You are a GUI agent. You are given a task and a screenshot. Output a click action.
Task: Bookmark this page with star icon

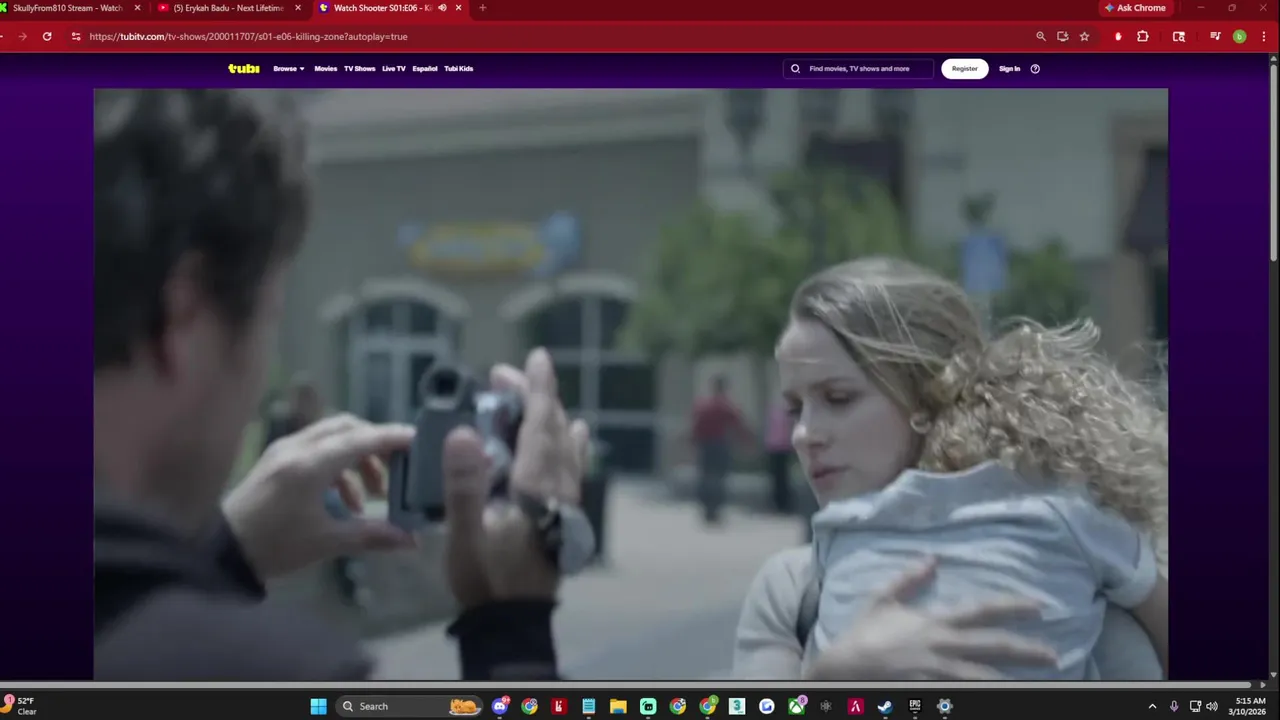[x=1085, y=36]
